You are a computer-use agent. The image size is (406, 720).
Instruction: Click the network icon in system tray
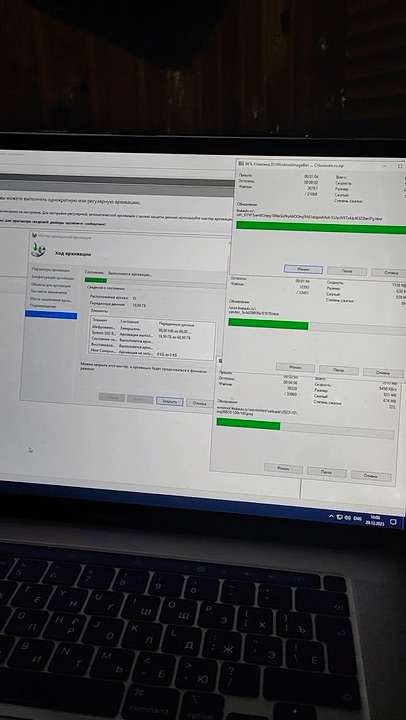tap(339, 517)
